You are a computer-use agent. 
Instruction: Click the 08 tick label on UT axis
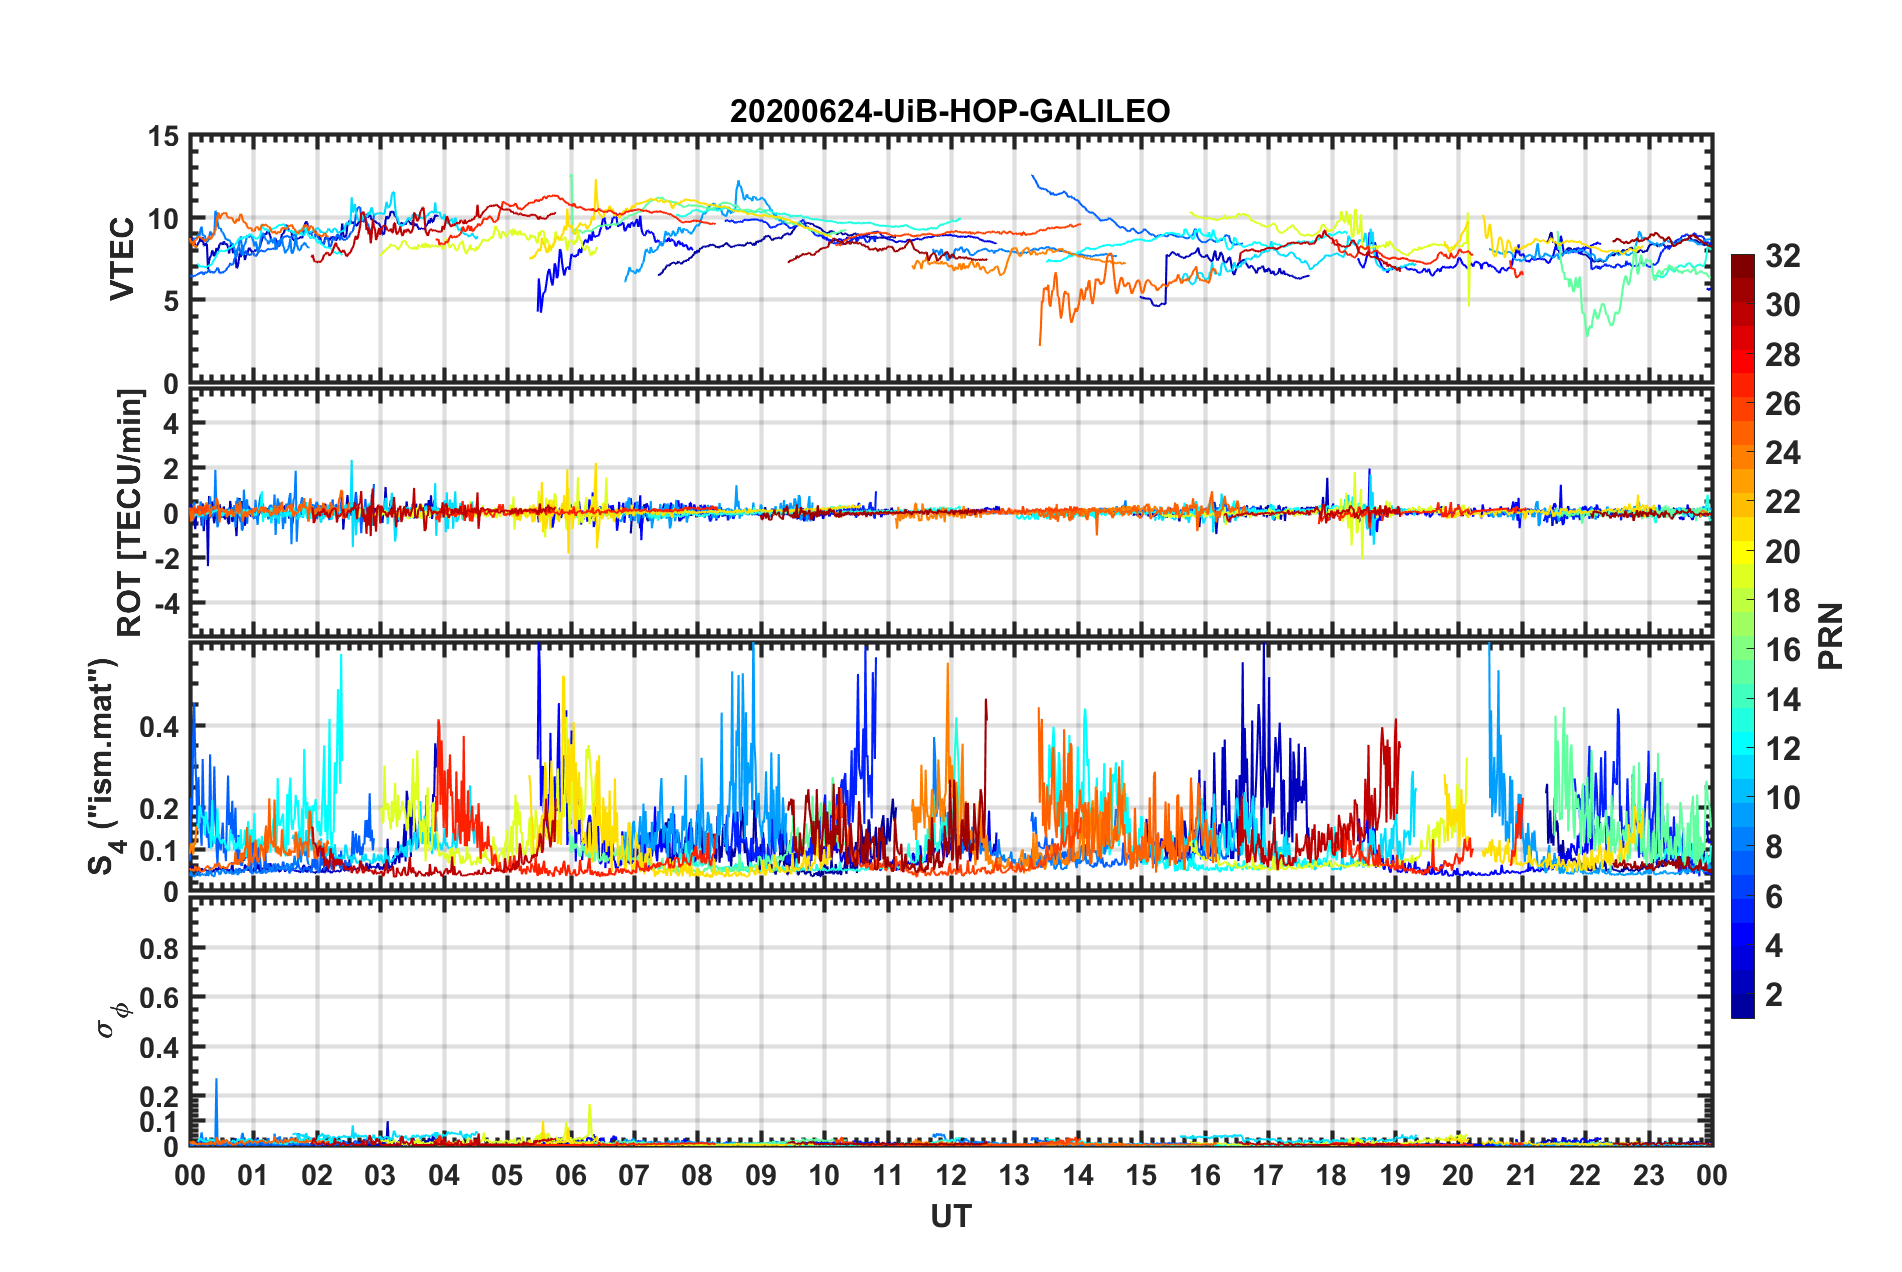697,1175
